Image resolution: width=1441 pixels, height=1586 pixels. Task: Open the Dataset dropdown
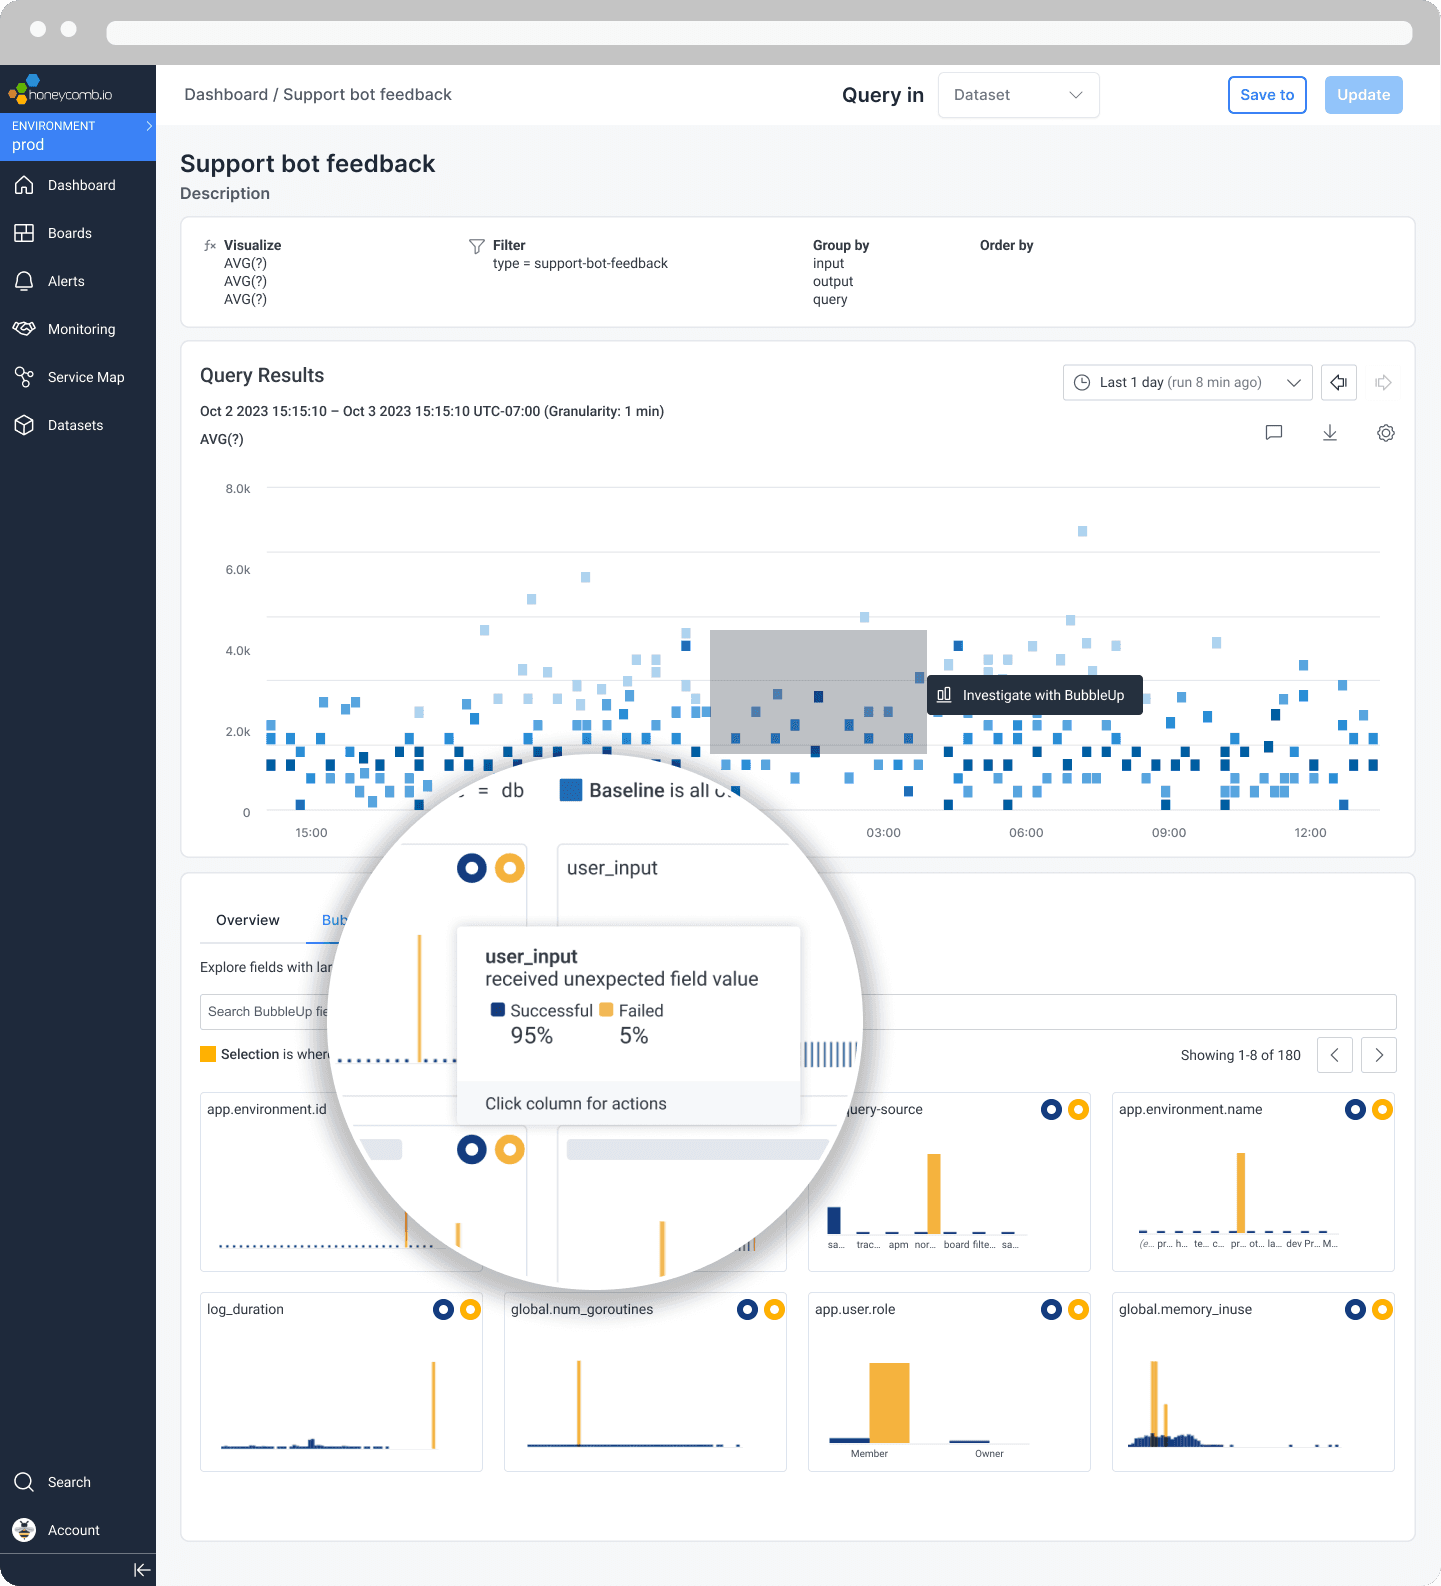[1018, 95]
